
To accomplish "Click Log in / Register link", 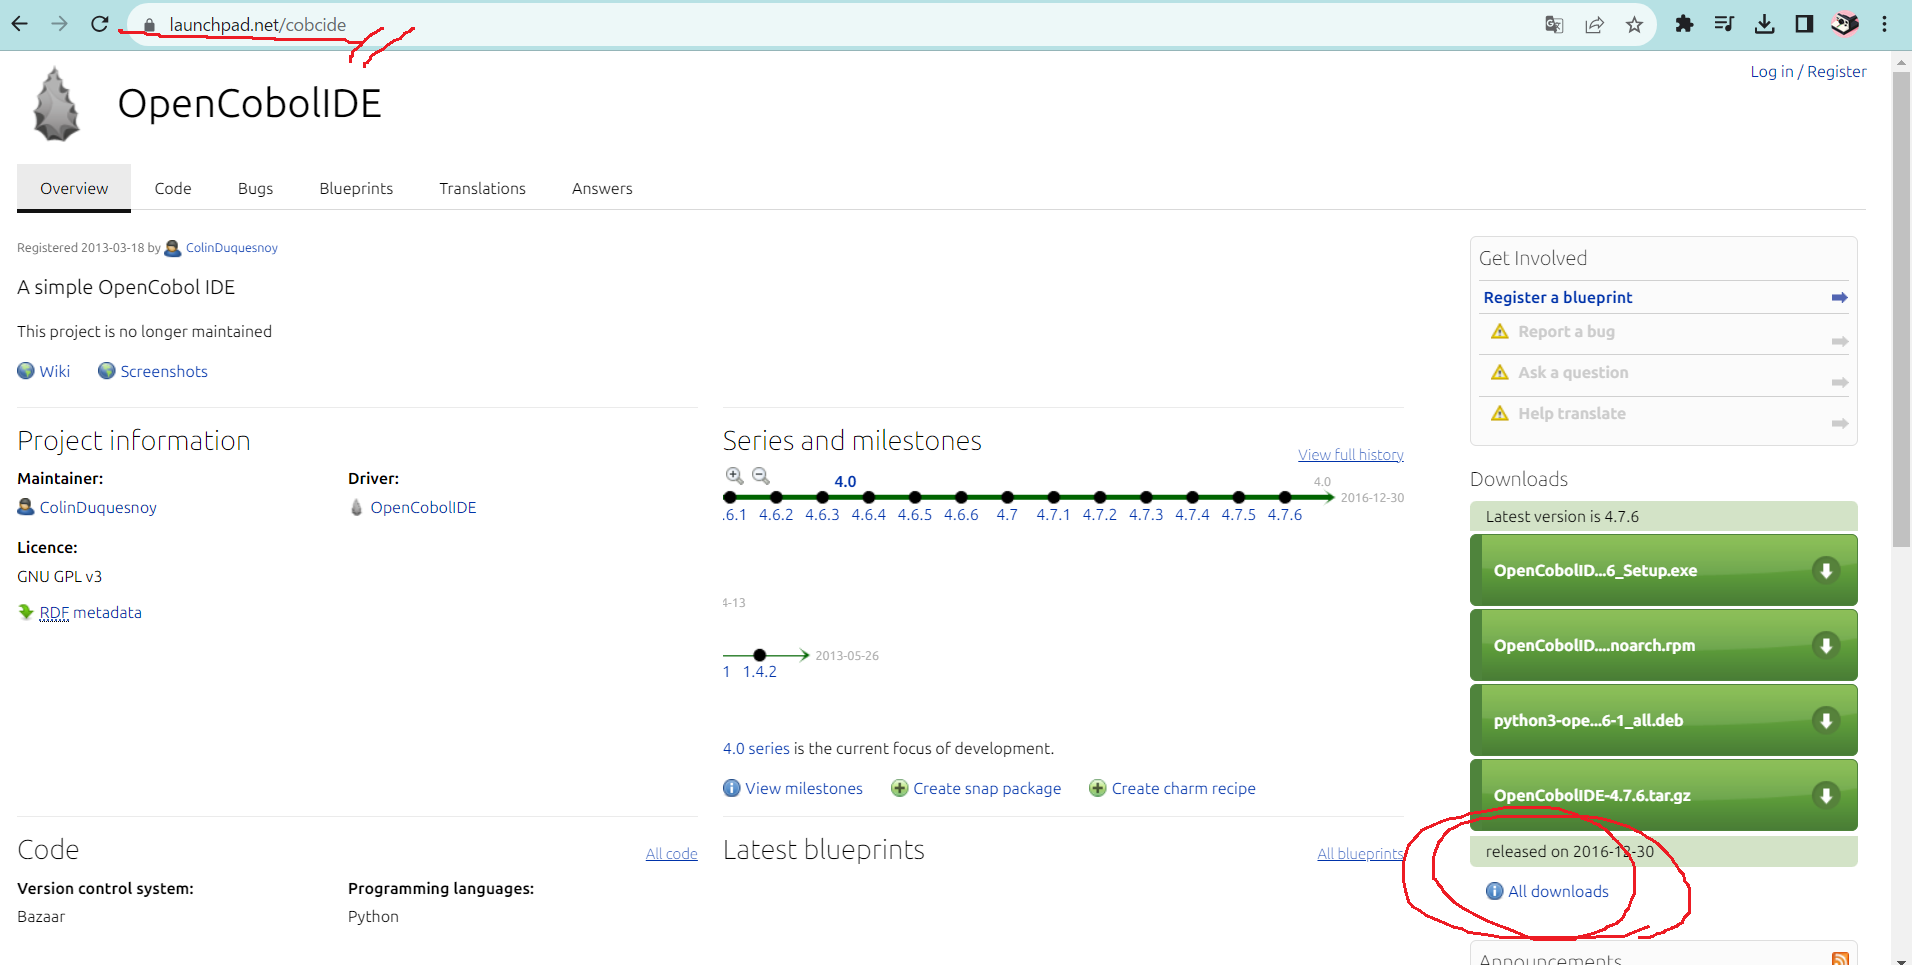I will coord(1808,71).
